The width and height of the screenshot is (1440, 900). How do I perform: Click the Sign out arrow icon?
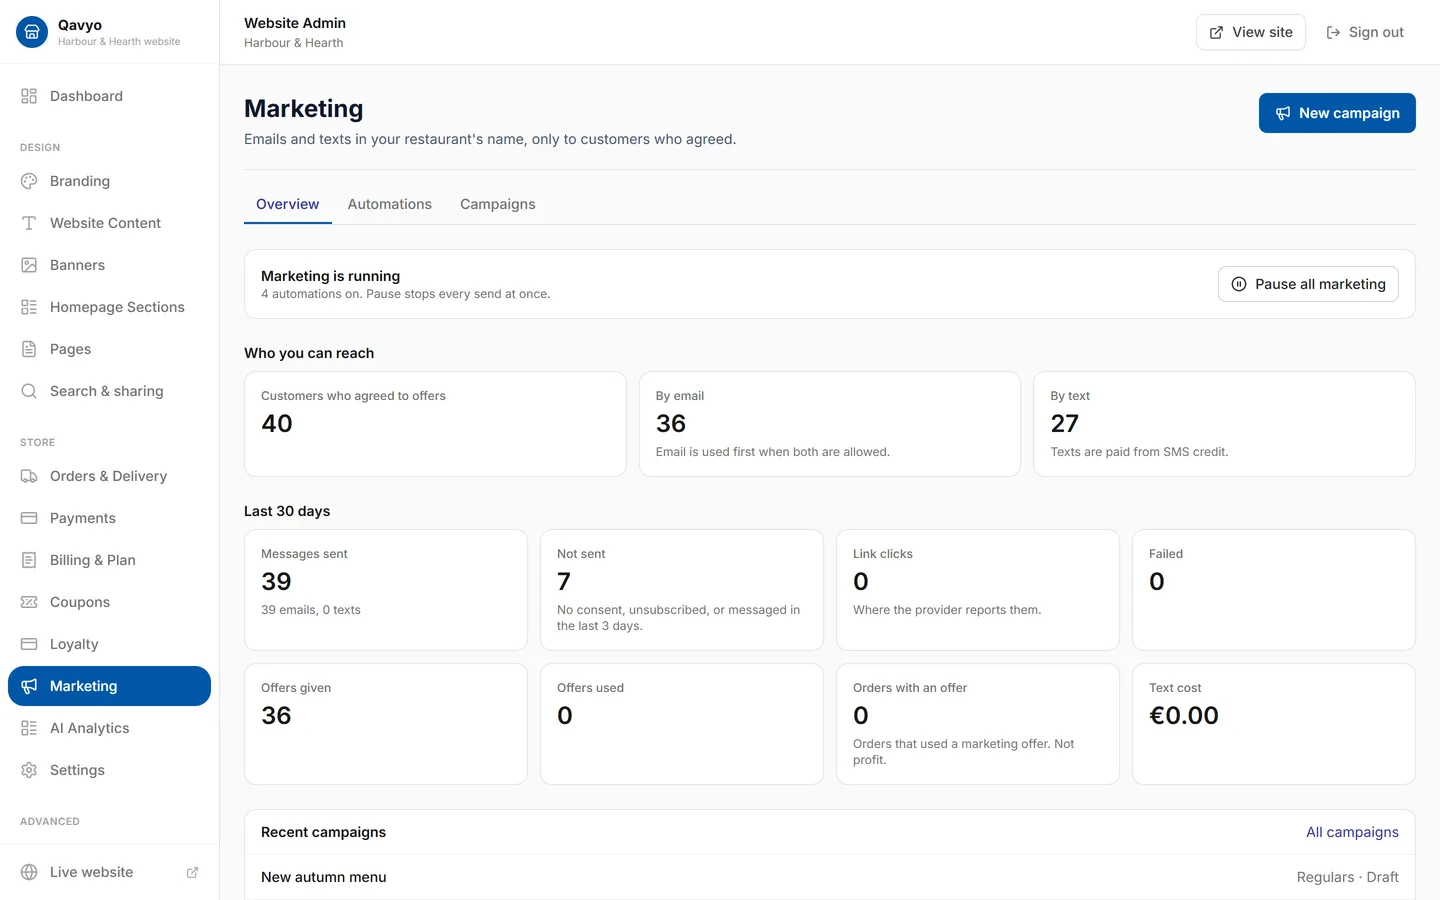coord(1333,32)
